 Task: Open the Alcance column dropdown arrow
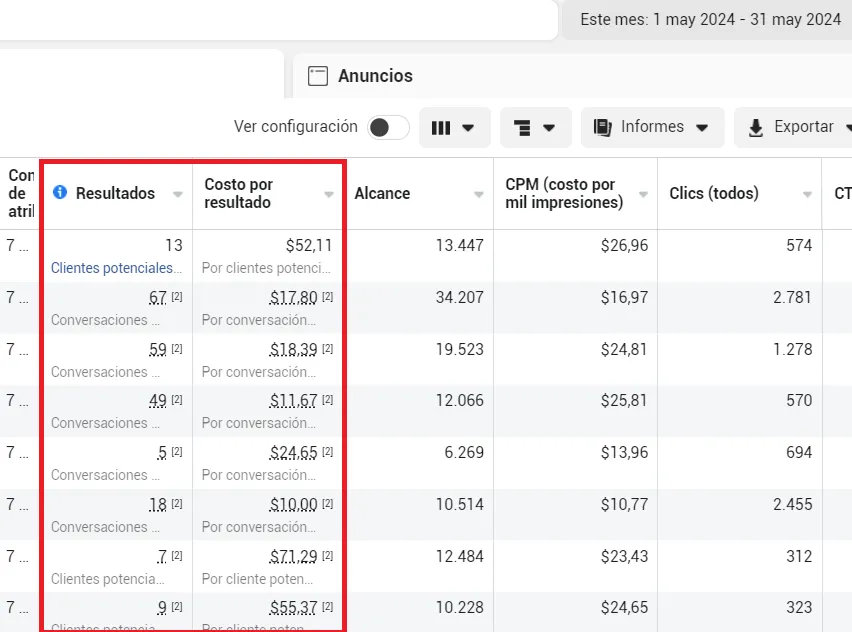479,194
